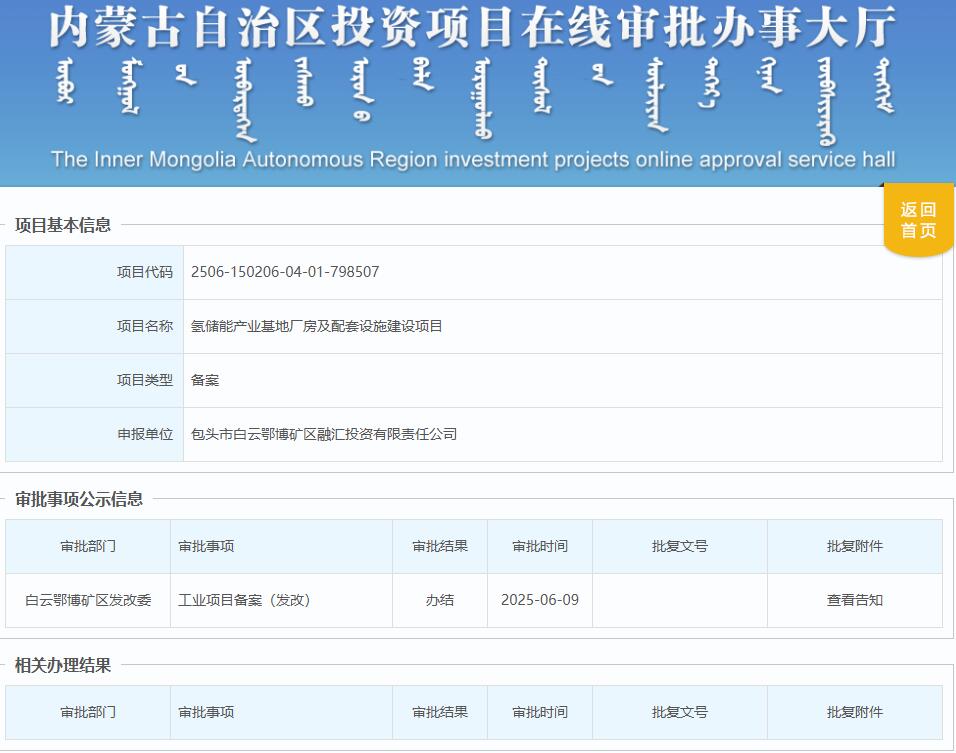Click the approval date 2025-06-09
Viewport: 956px width, 753px height.
coord(539,599)
